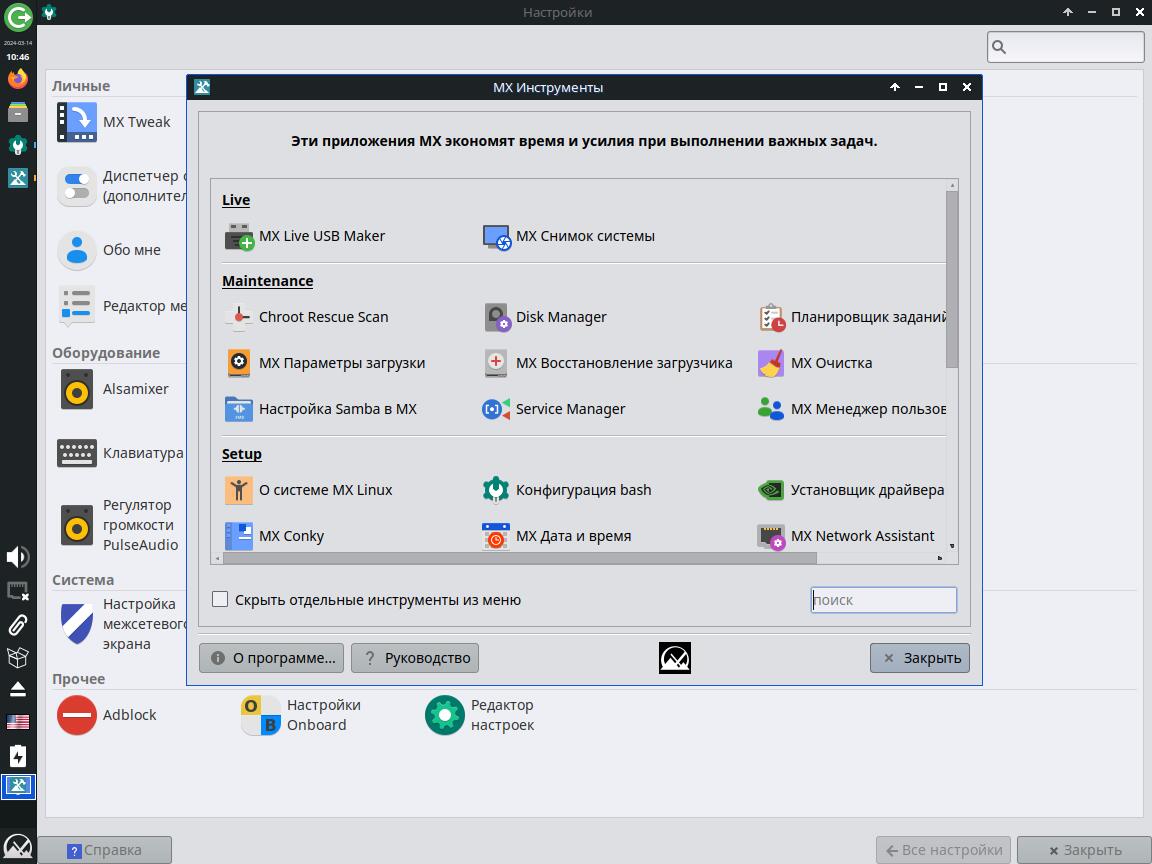The width and height of the screenshot is (1152, 864).
Task: Click scroll-right arrow of tools list
Action: pos(940,558)
